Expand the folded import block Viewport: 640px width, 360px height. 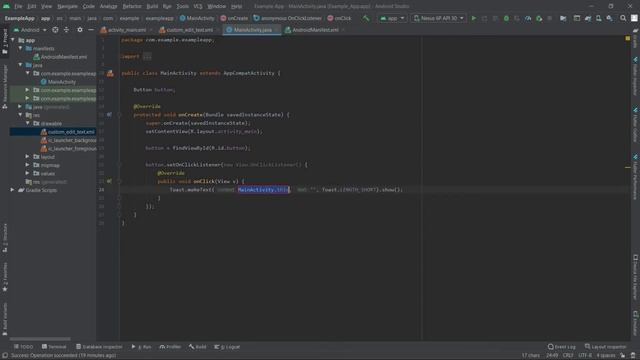click(x=147, y=57)
